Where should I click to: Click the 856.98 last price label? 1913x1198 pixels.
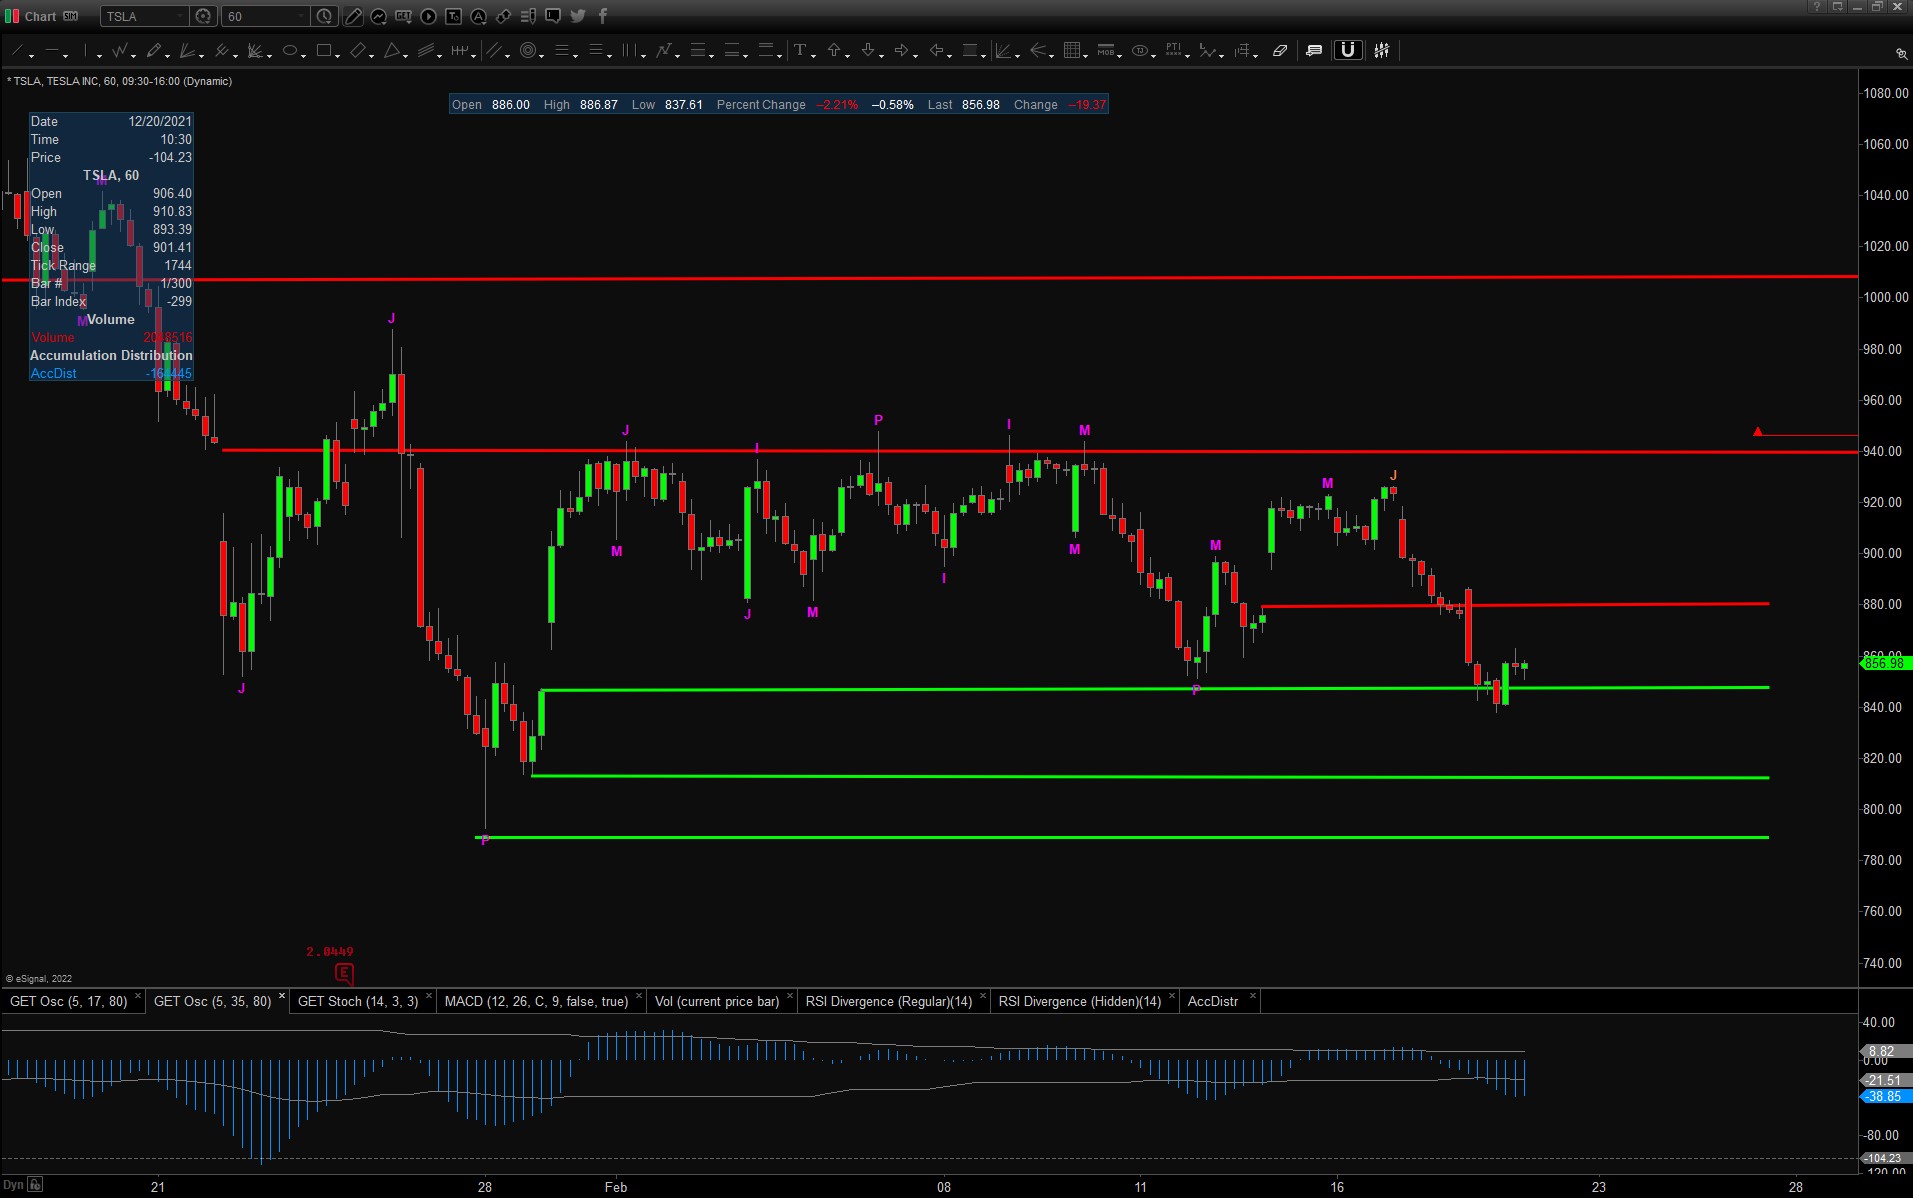pos(1883,663)
